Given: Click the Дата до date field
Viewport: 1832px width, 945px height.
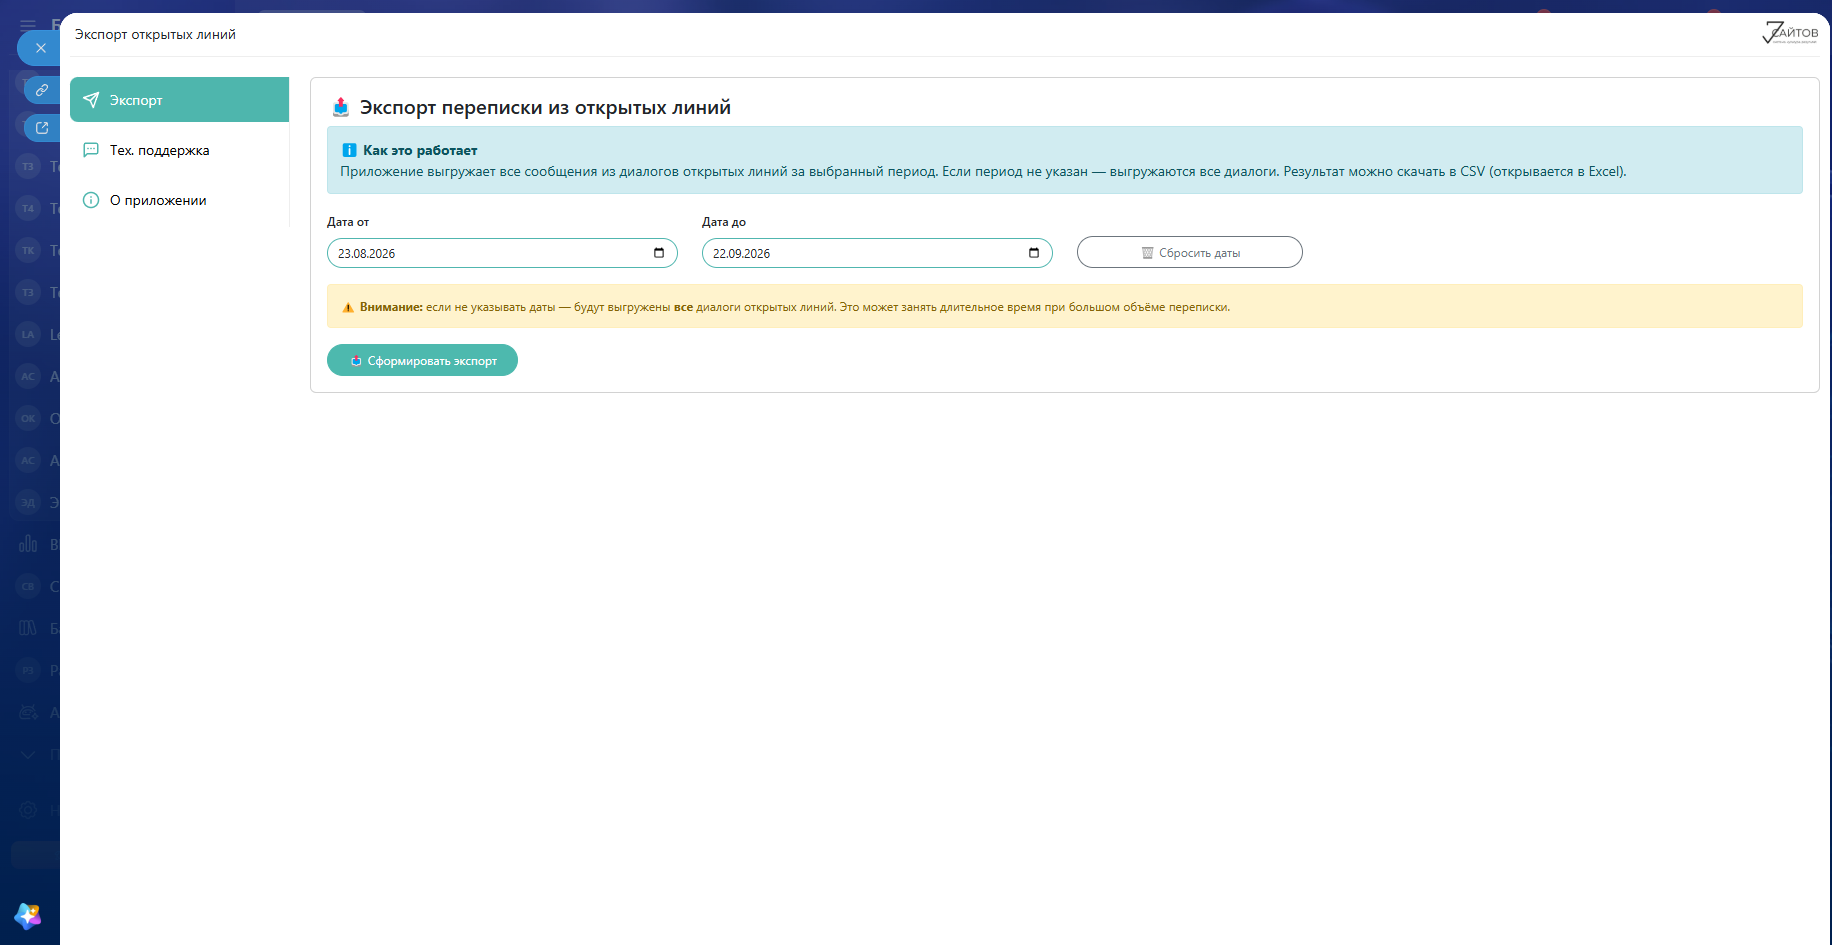Looking at the screenshot, I should tap(877, 253).
